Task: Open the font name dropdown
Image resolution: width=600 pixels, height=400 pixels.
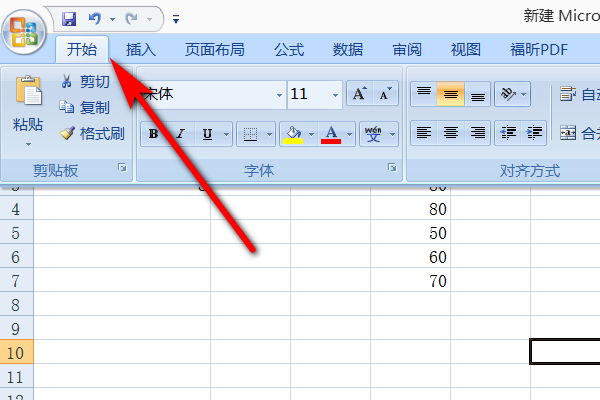Action: (279, 95)
